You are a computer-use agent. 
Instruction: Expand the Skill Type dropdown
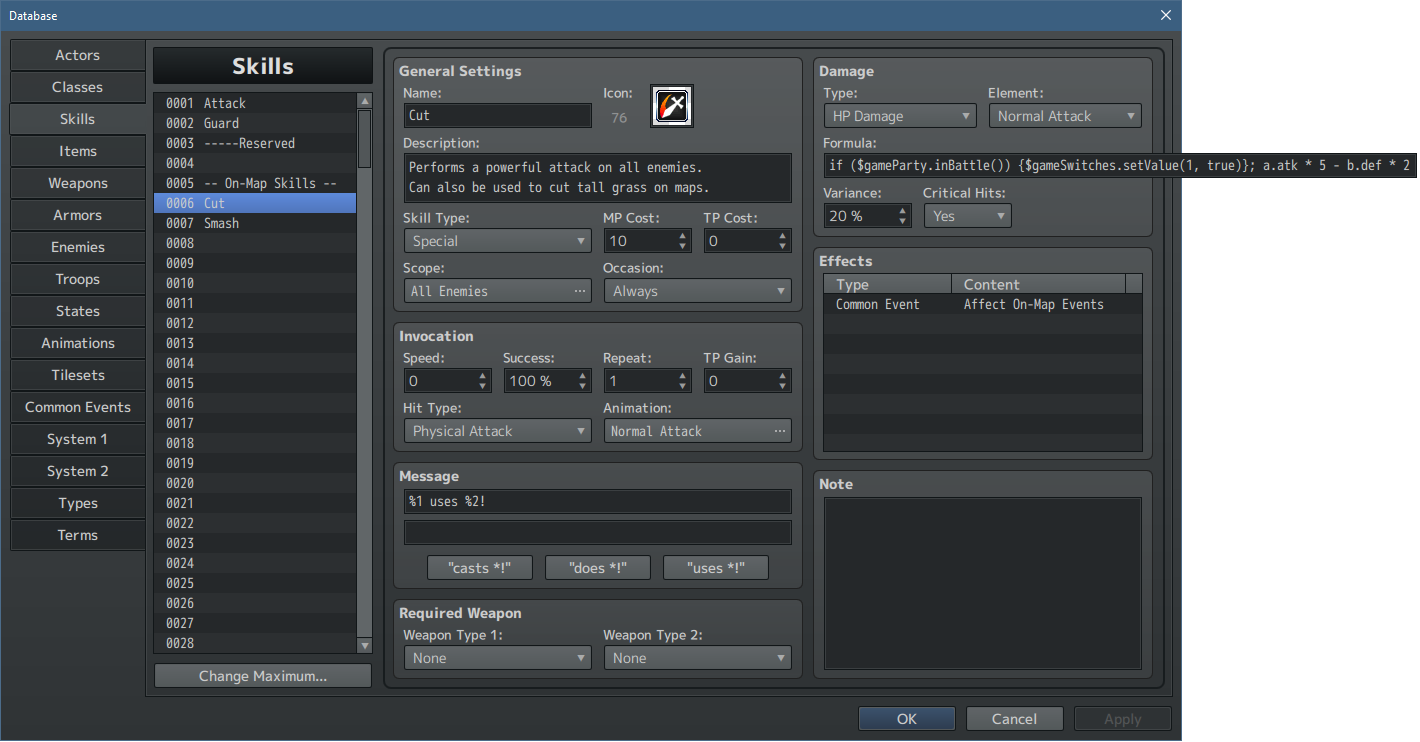click(497, 241)
